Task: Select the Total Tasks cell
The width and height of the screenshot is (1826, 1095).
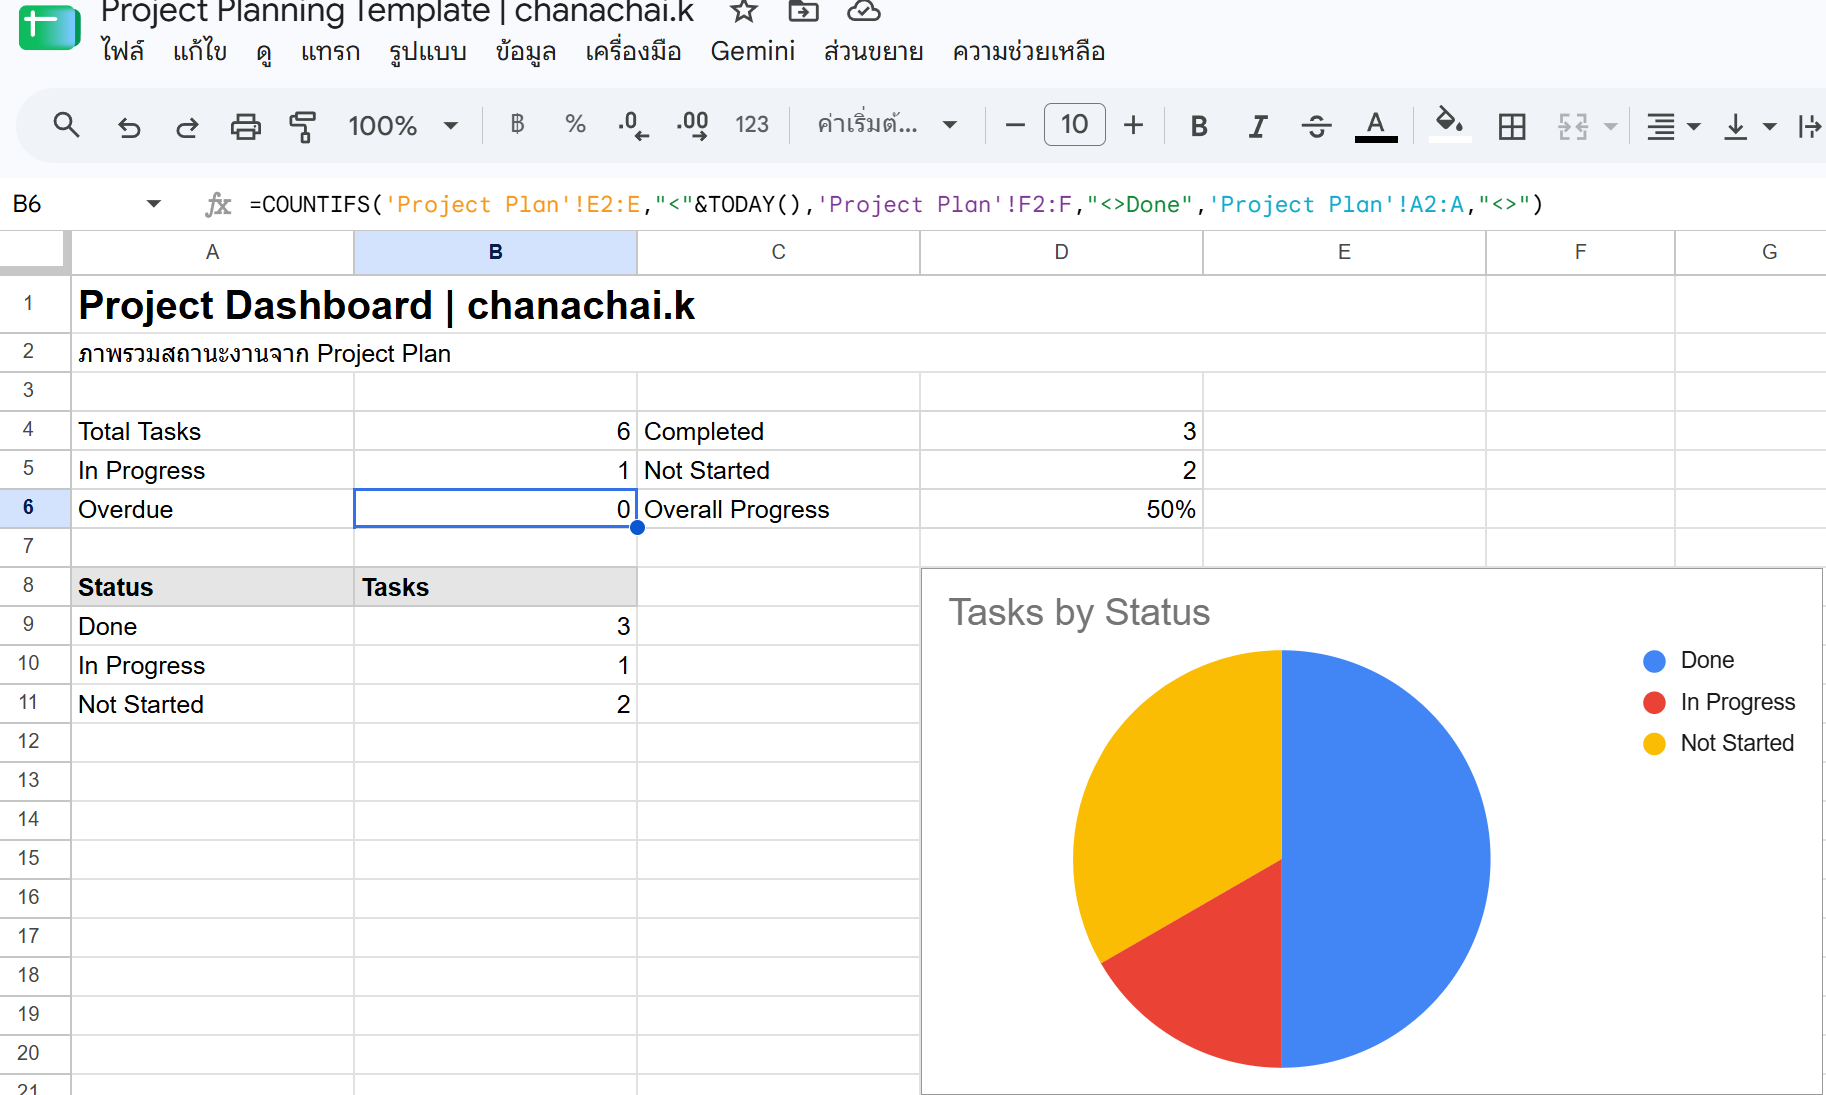Action: (212, 431)
